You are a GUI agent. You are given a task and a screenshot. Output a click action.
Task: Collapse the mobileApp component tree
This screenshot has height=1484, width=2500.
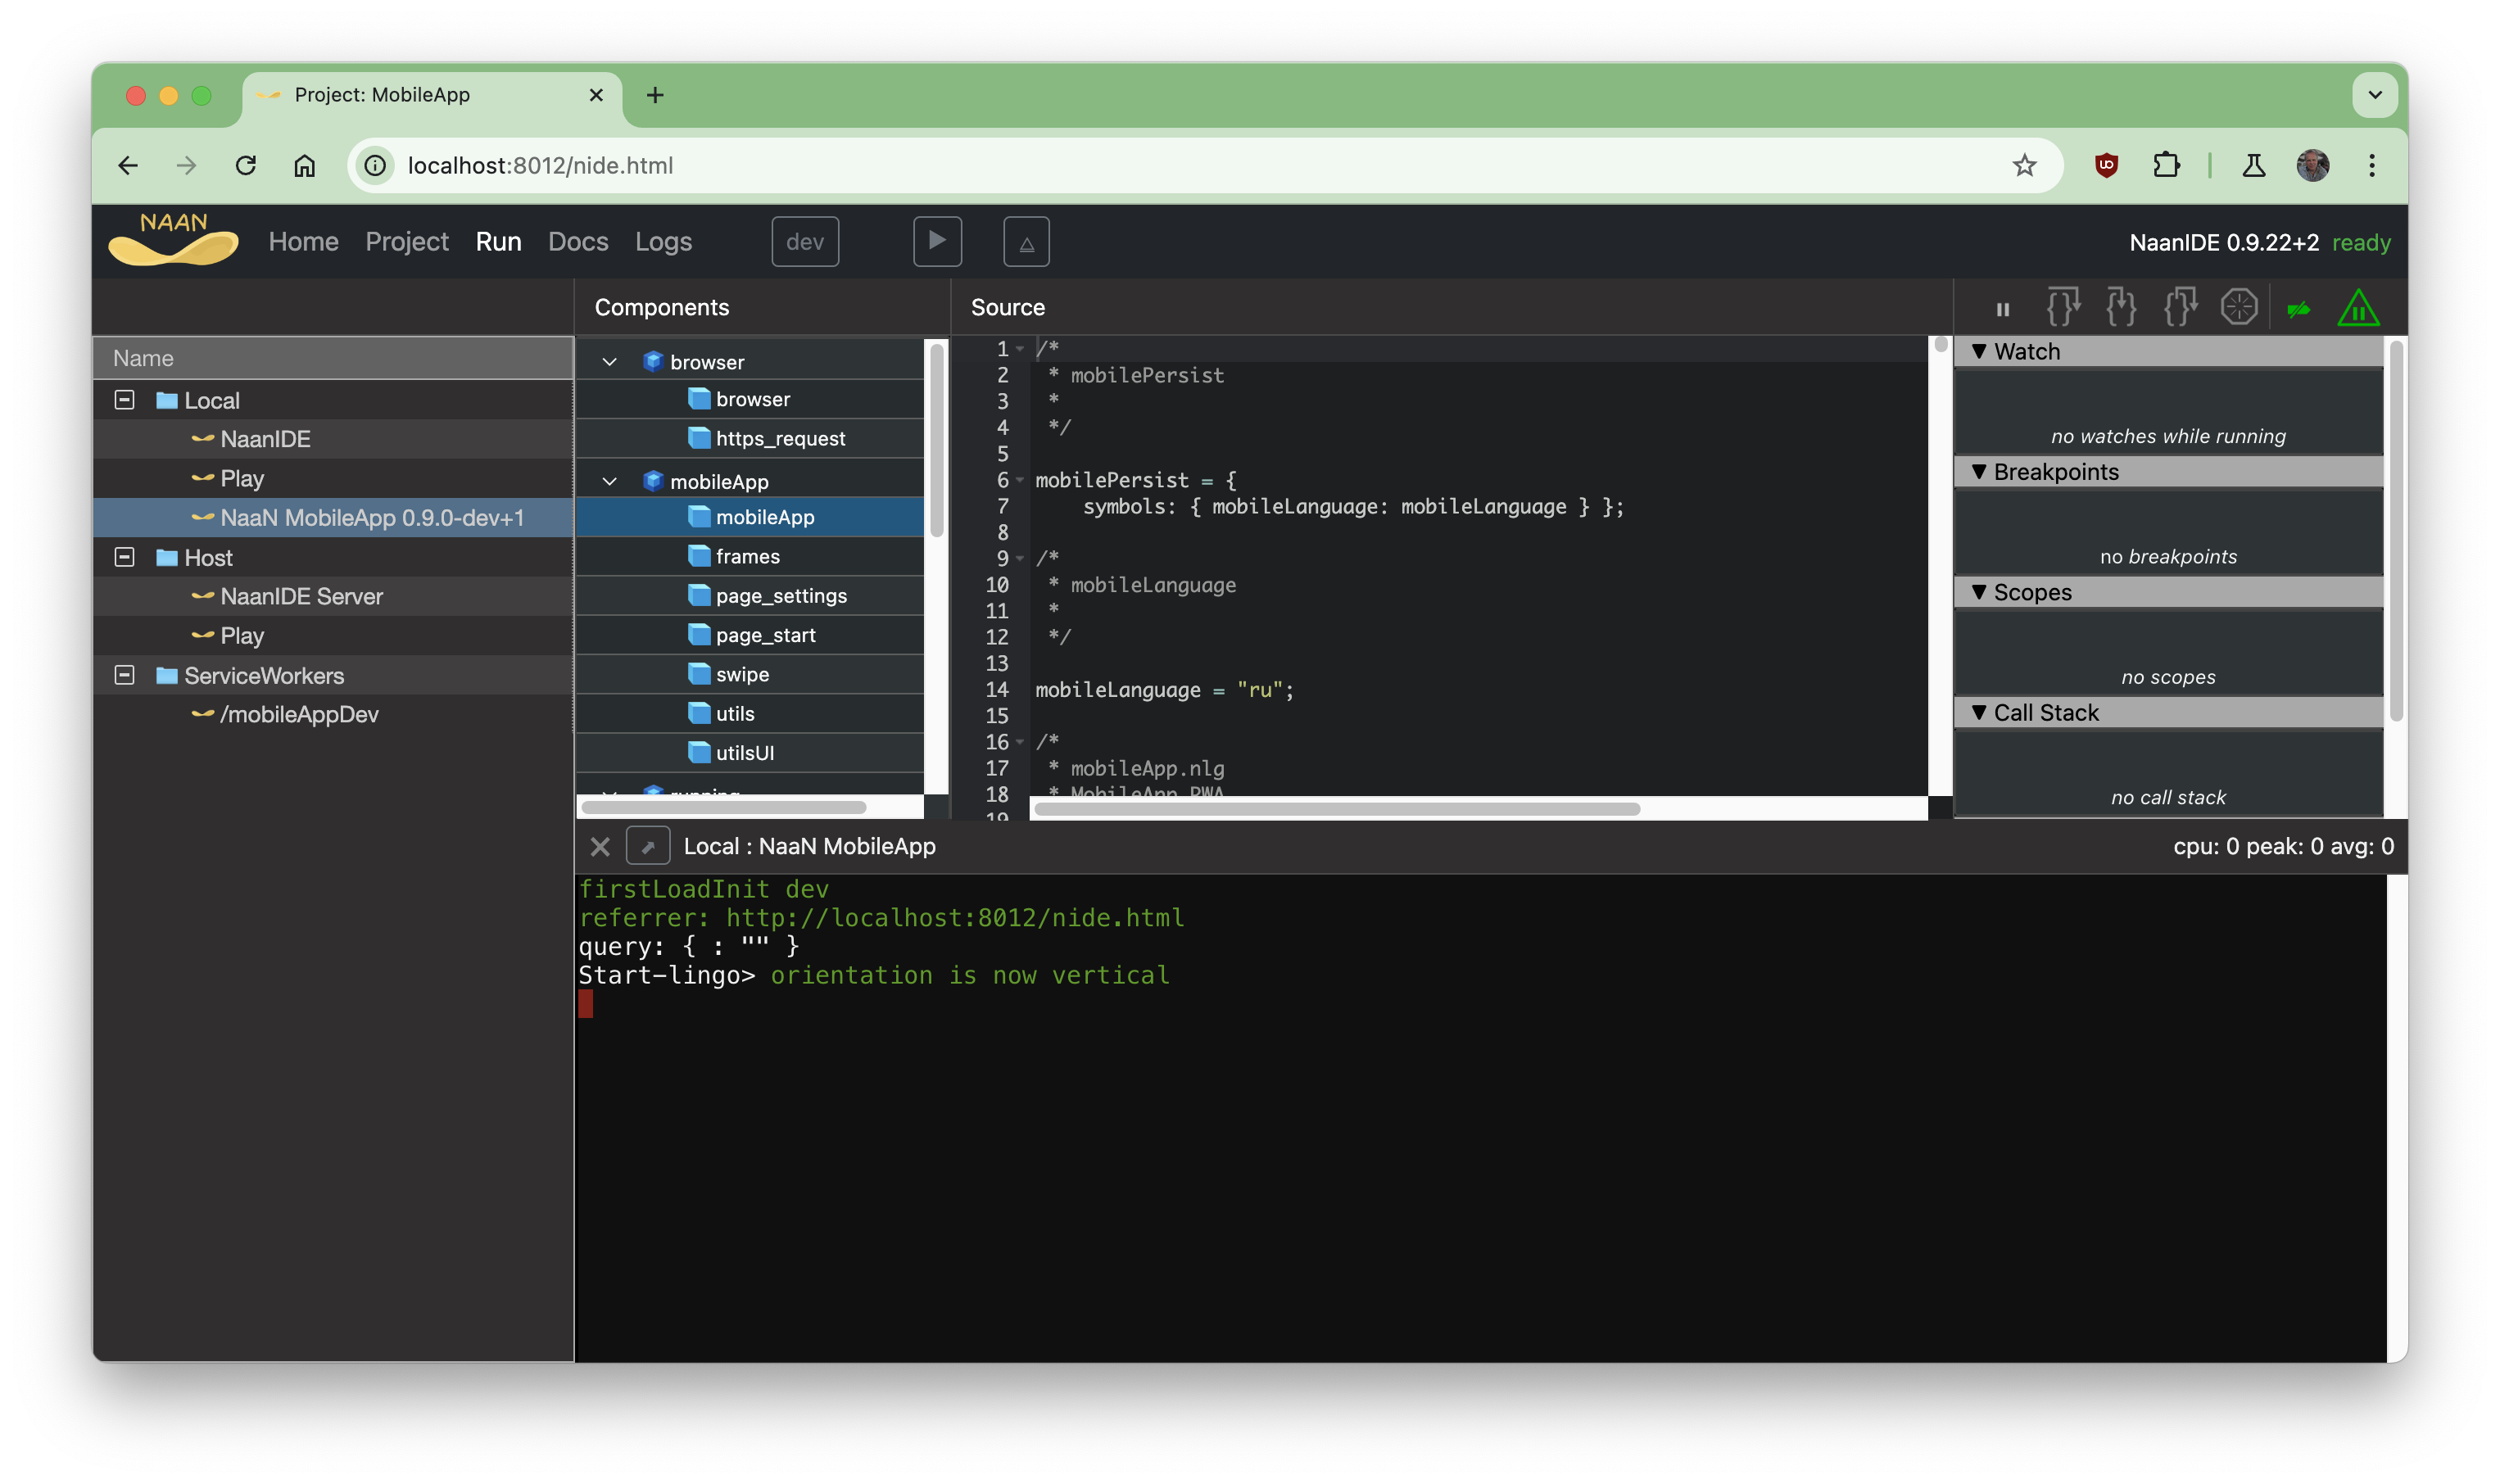[x=610, y=481]
